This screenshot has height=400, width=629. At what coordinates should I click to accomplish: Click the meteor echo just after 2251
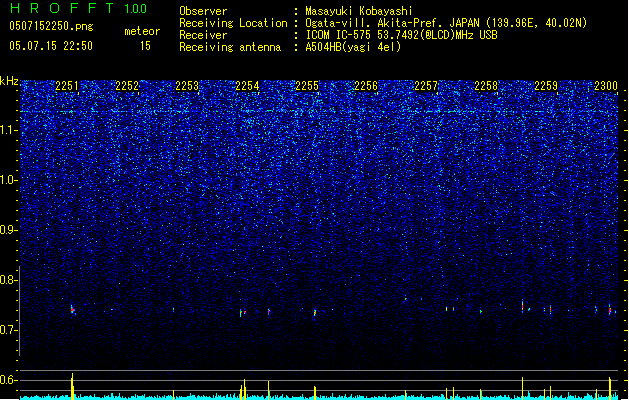(x=73, y=310)
